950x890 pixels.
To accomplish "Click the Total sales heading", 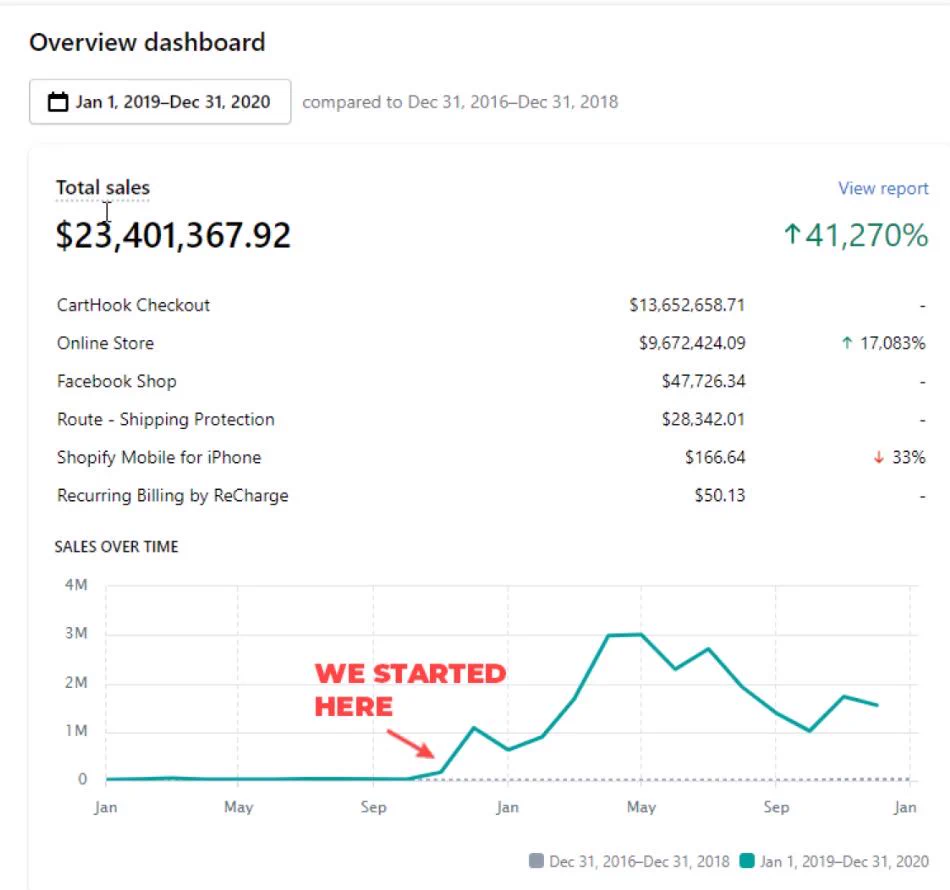I will coord(102,187).
